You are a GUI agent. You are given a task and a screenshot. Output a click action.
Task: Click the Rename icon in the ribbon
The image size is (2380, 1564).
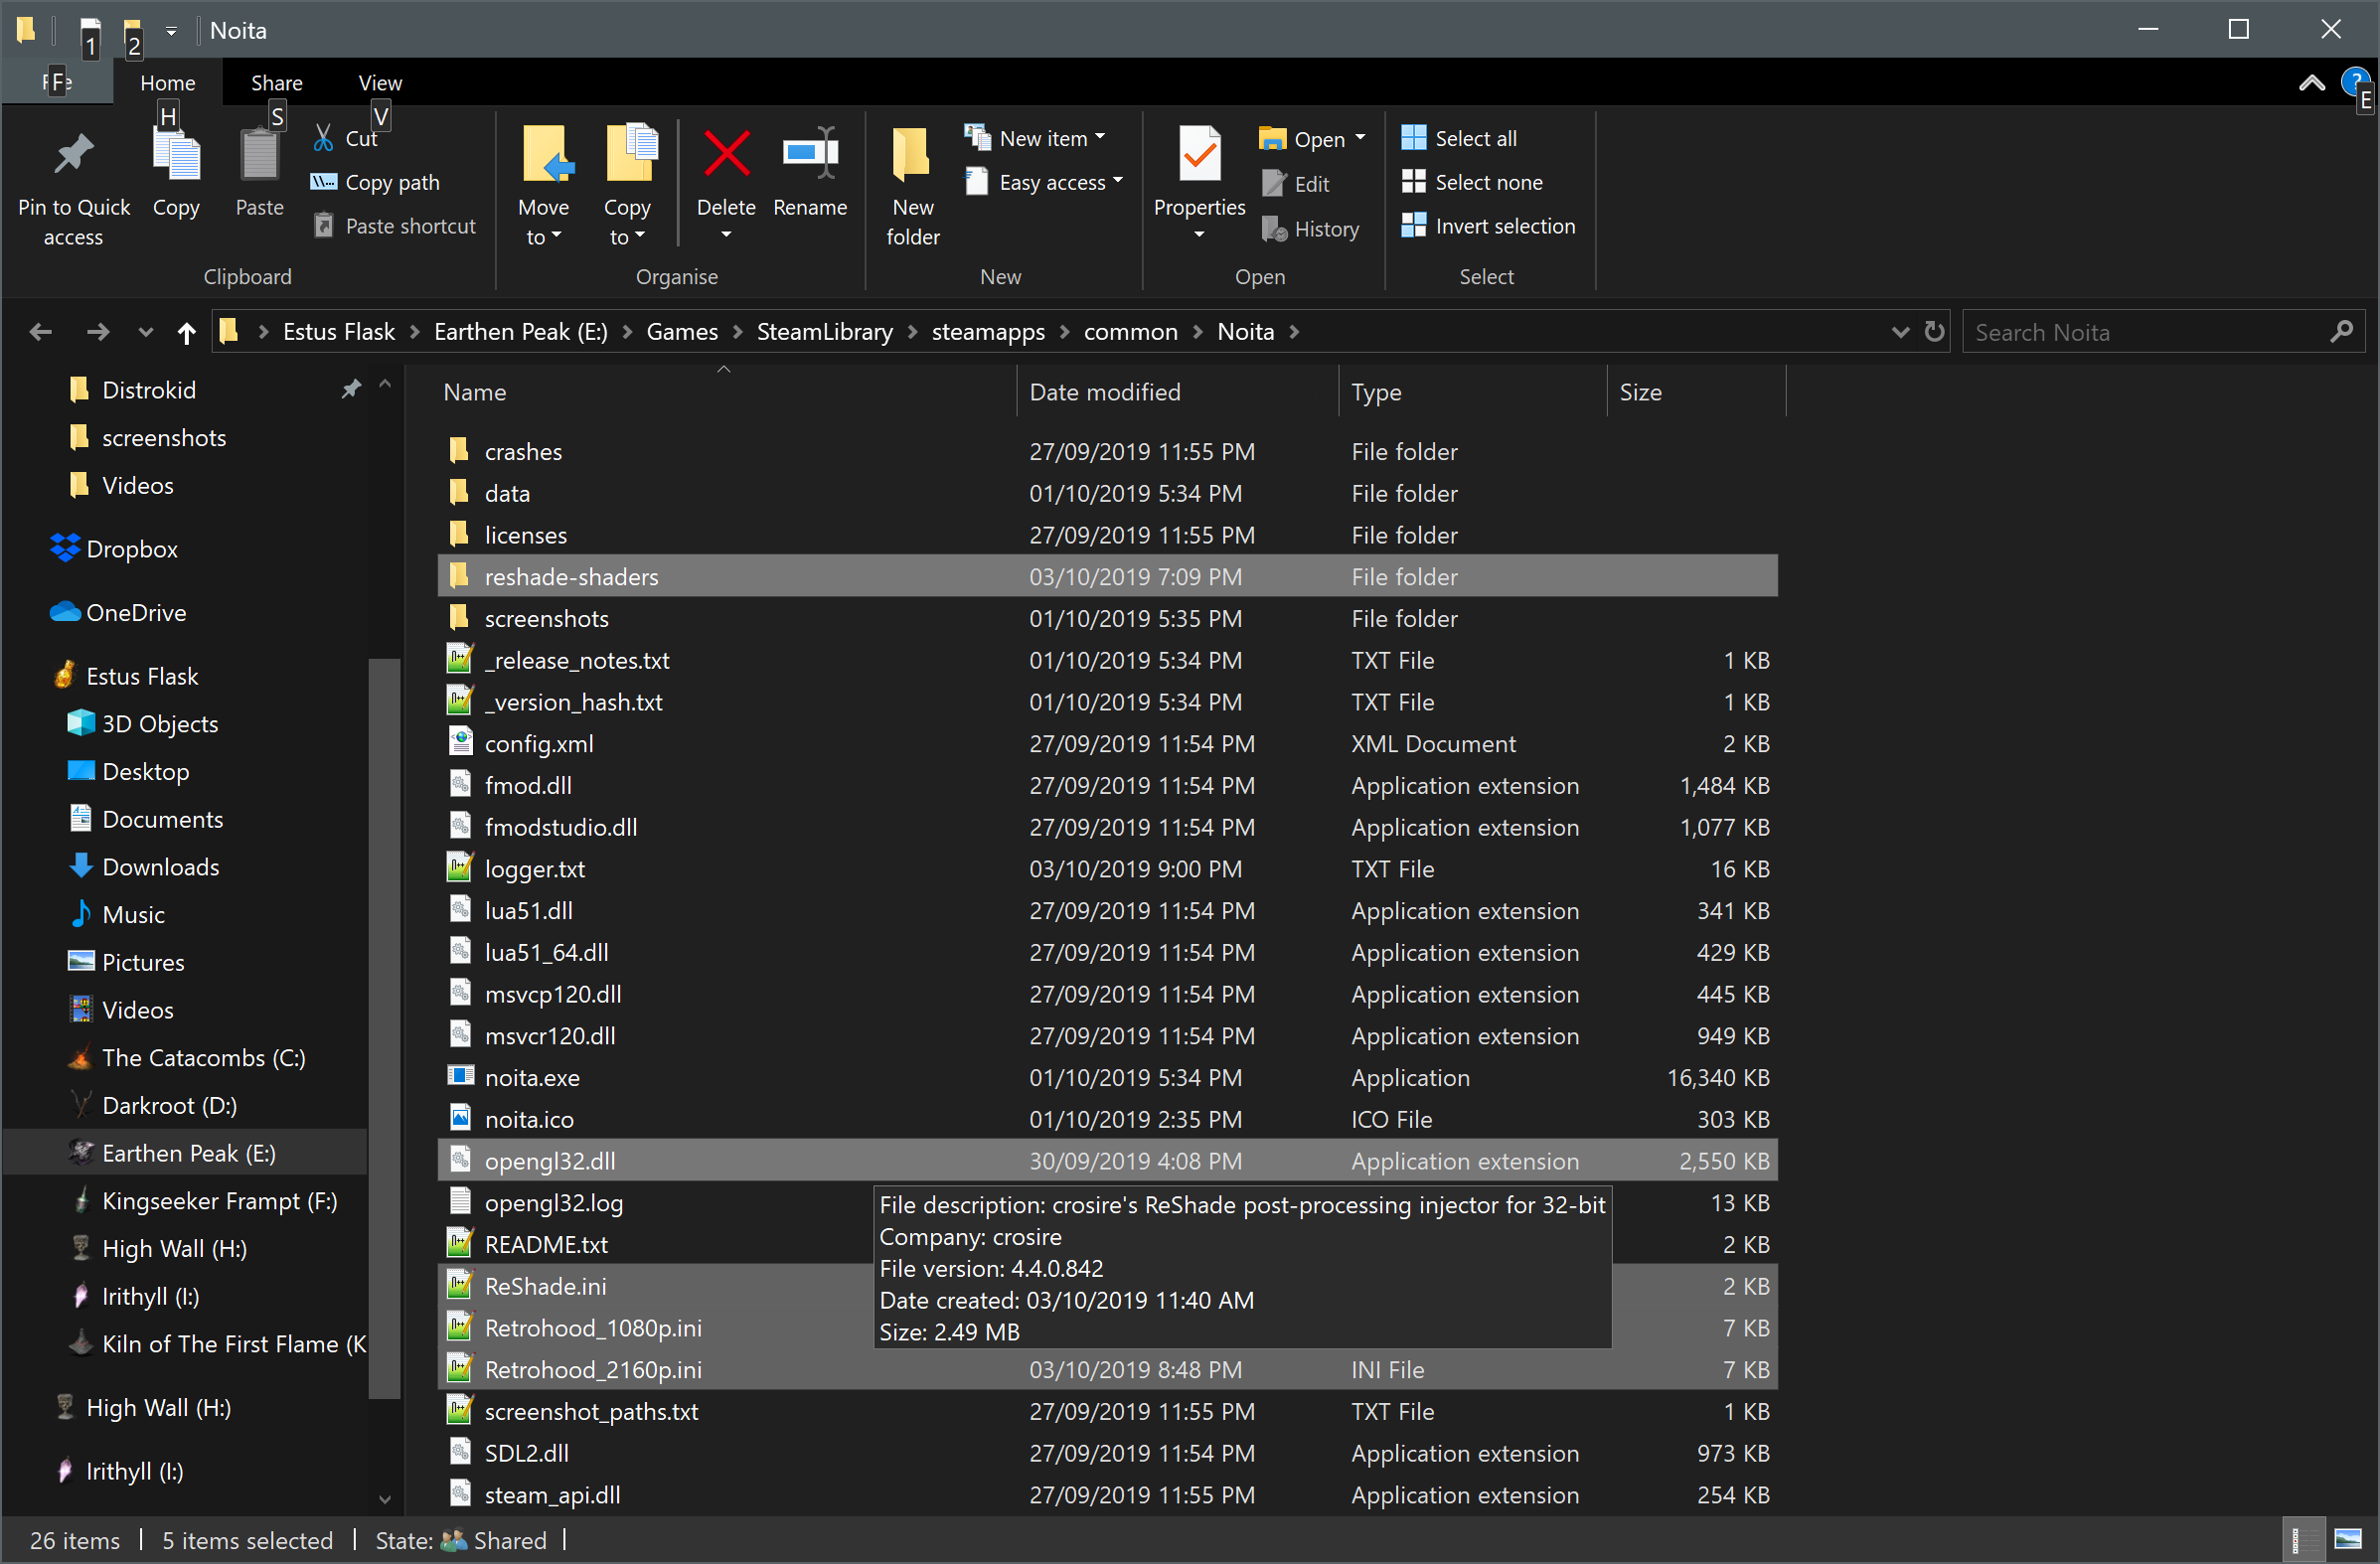(x=809, y=155)
